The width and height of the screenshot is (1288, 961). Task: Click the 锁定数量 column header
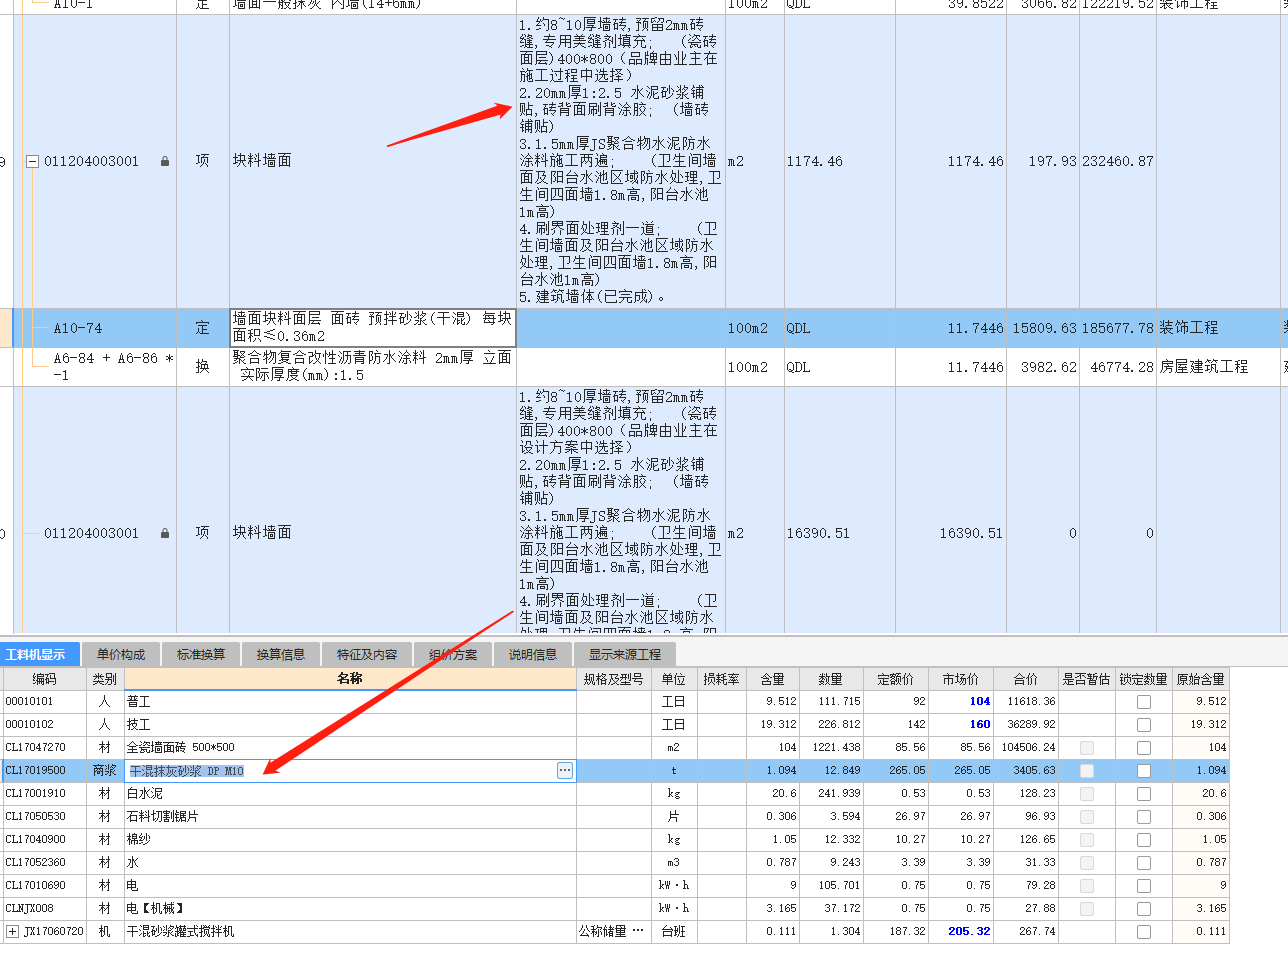[x=1144, y=679]
